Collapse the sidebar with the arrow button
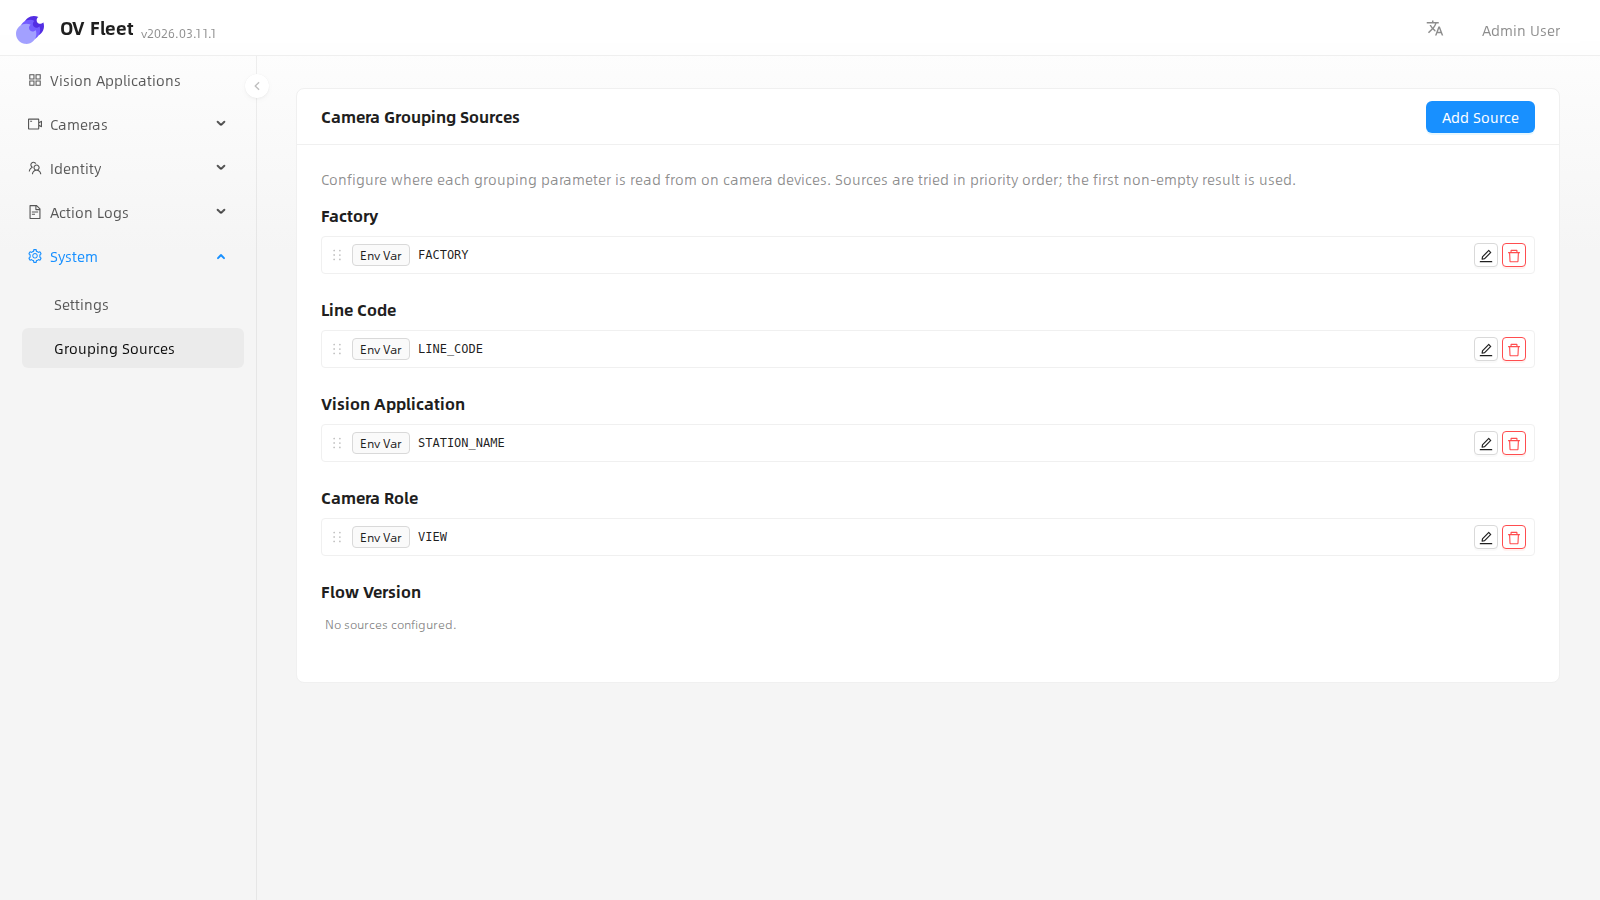1600x900 pixels. click(x=257, y=86)
